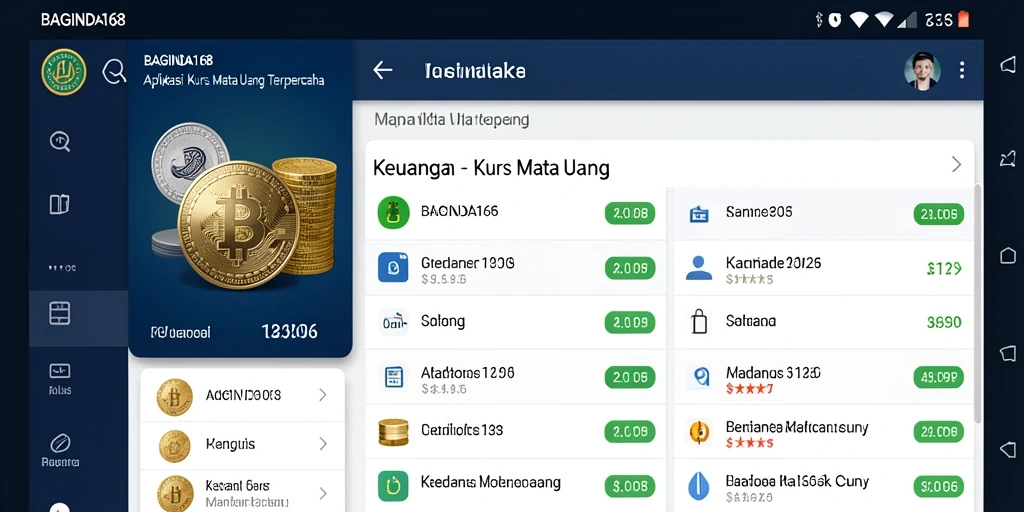Viewport: 1024px width, 512px height.
Task: Tap the green 23.006 button for Sanine206
Action: (938, 214)
